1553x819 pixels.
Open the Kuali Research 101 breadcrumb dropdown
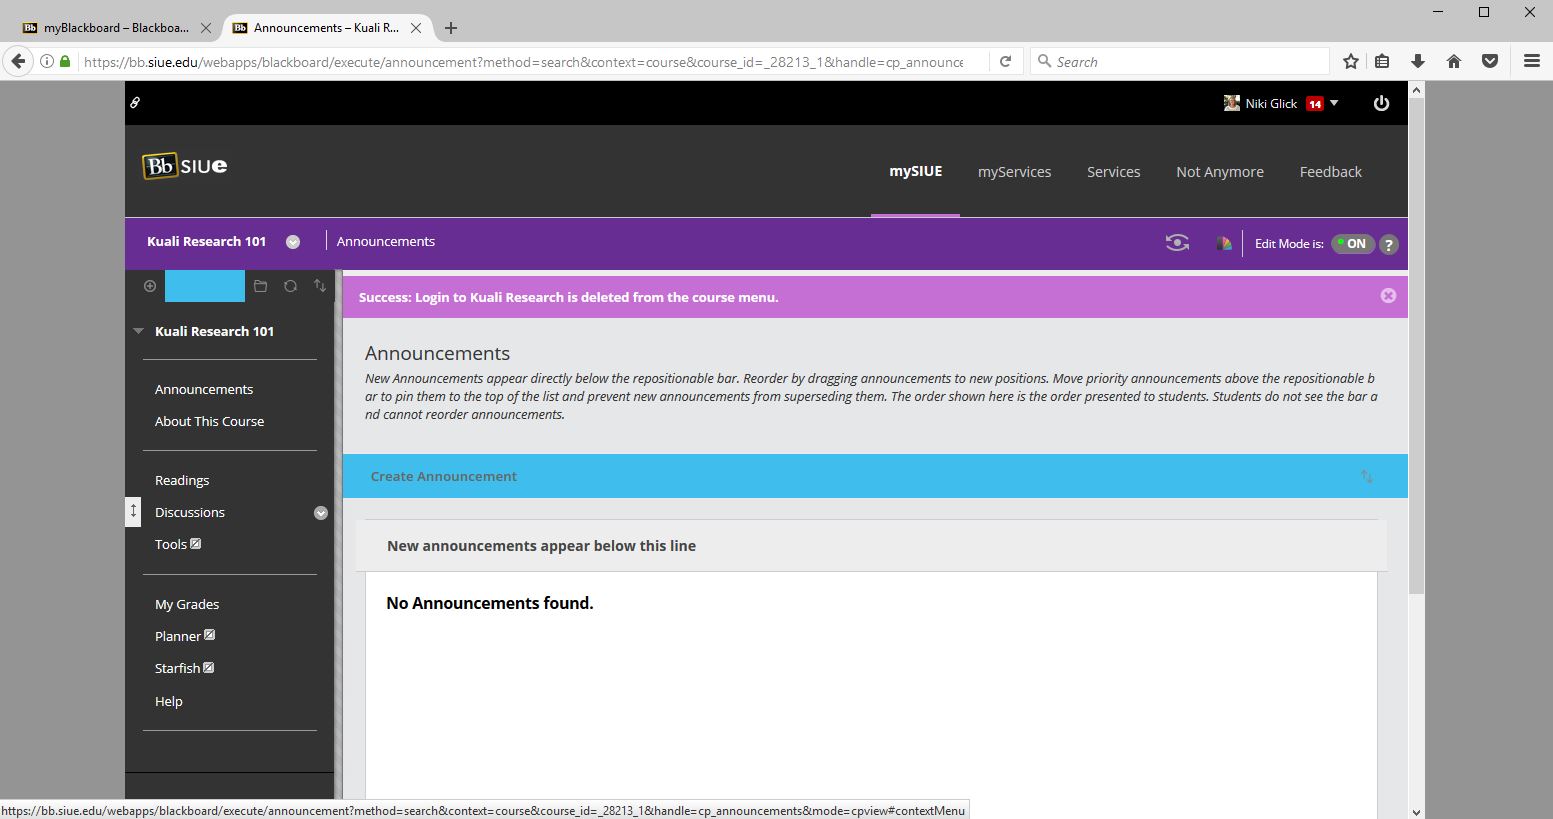coord(293,242)
